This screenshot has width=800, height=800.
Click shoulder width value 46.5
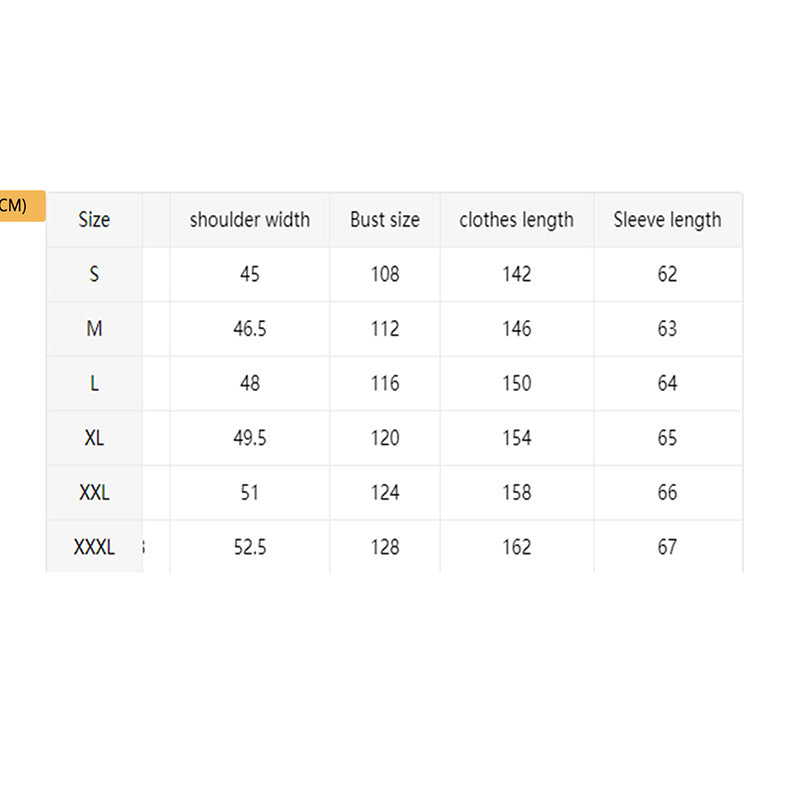[x=250, y=329]
